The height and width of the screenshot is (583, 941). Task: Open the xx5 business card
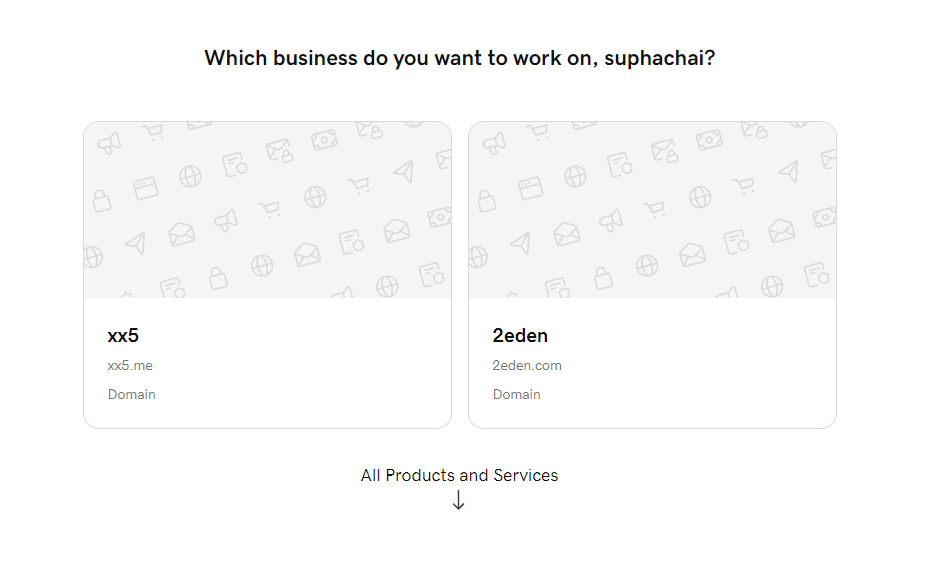pos(268,275)
